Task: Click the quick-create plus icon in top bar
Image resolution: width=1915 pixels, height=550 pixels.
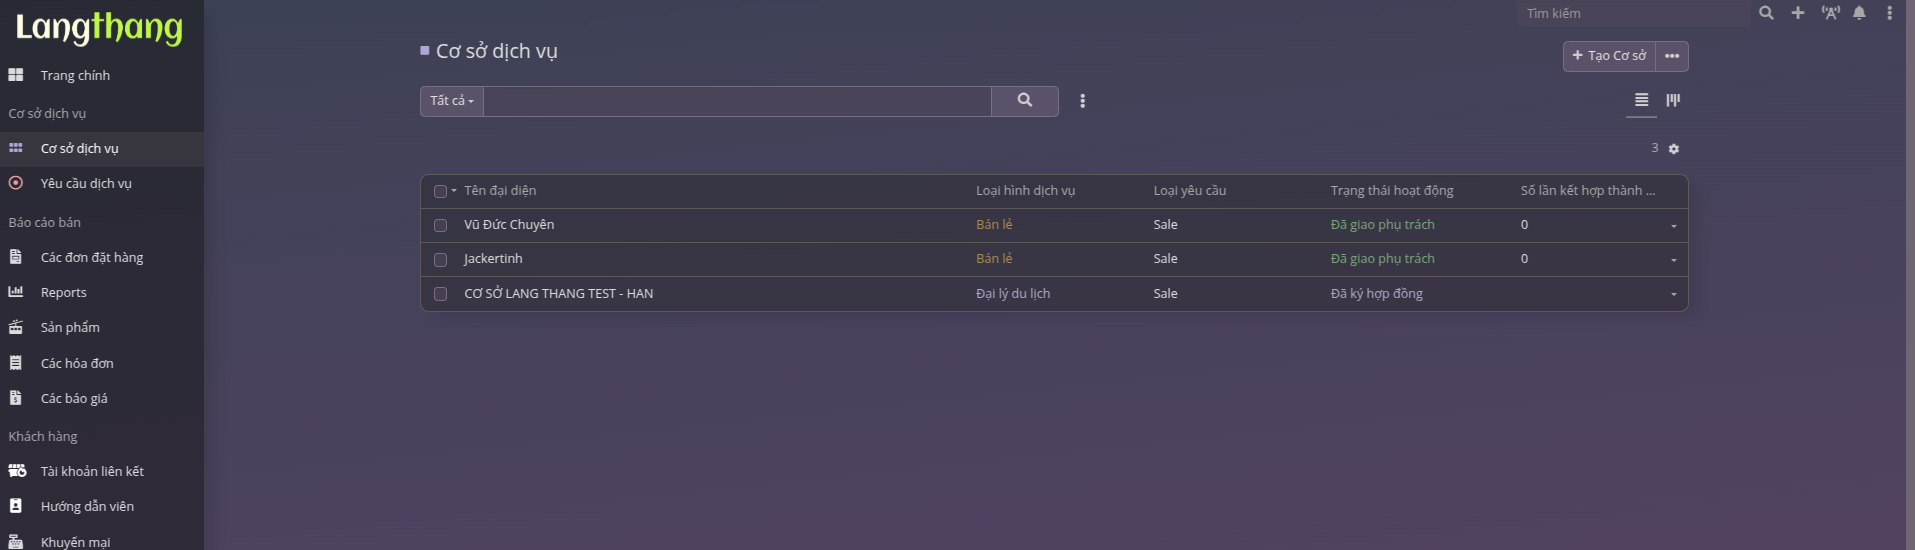Action: click(1798, 13)
